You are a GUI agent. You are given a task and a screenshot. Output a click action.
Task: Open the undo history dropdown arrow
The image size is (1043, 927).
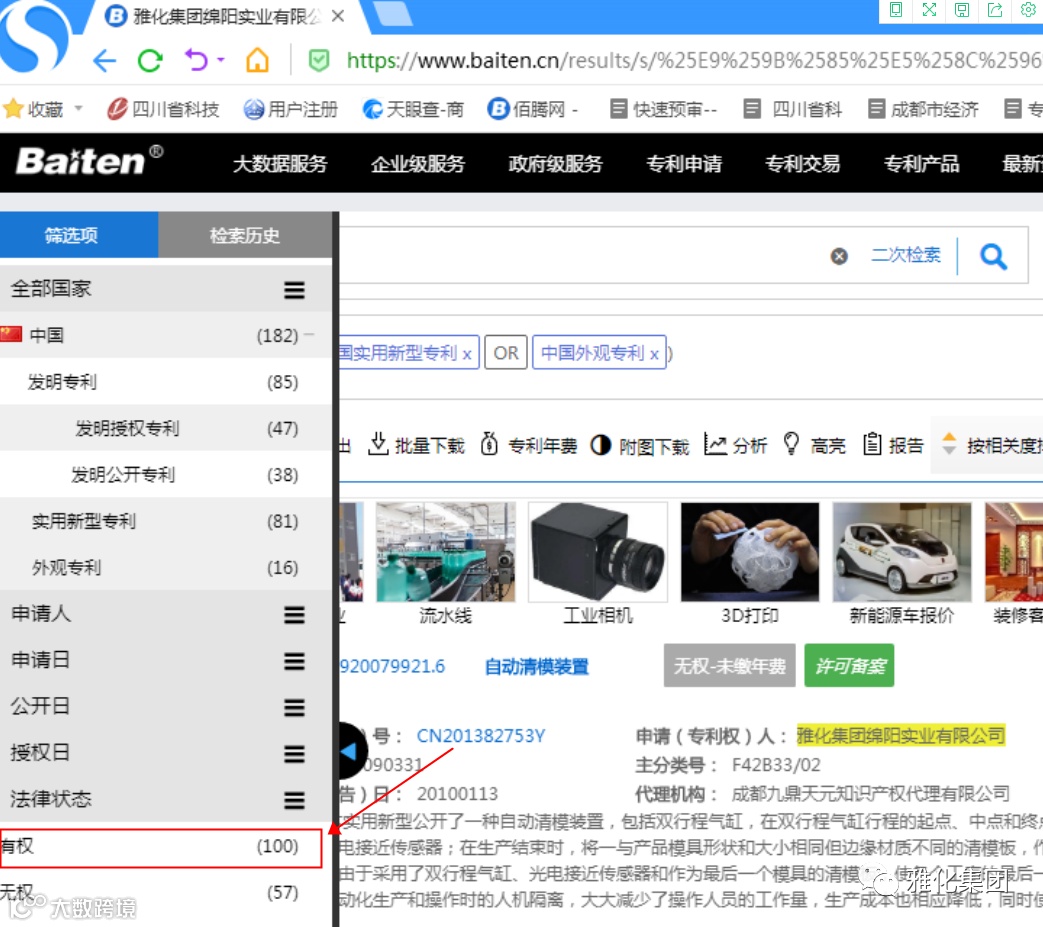[x=221, y=60]
